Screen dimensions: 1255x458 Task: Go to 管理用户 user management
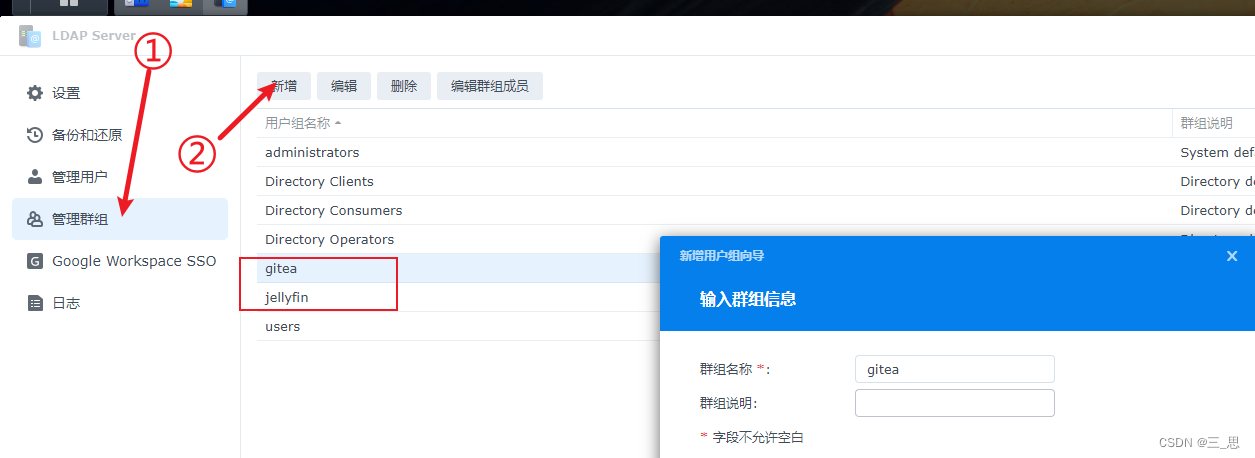[120, 177]
